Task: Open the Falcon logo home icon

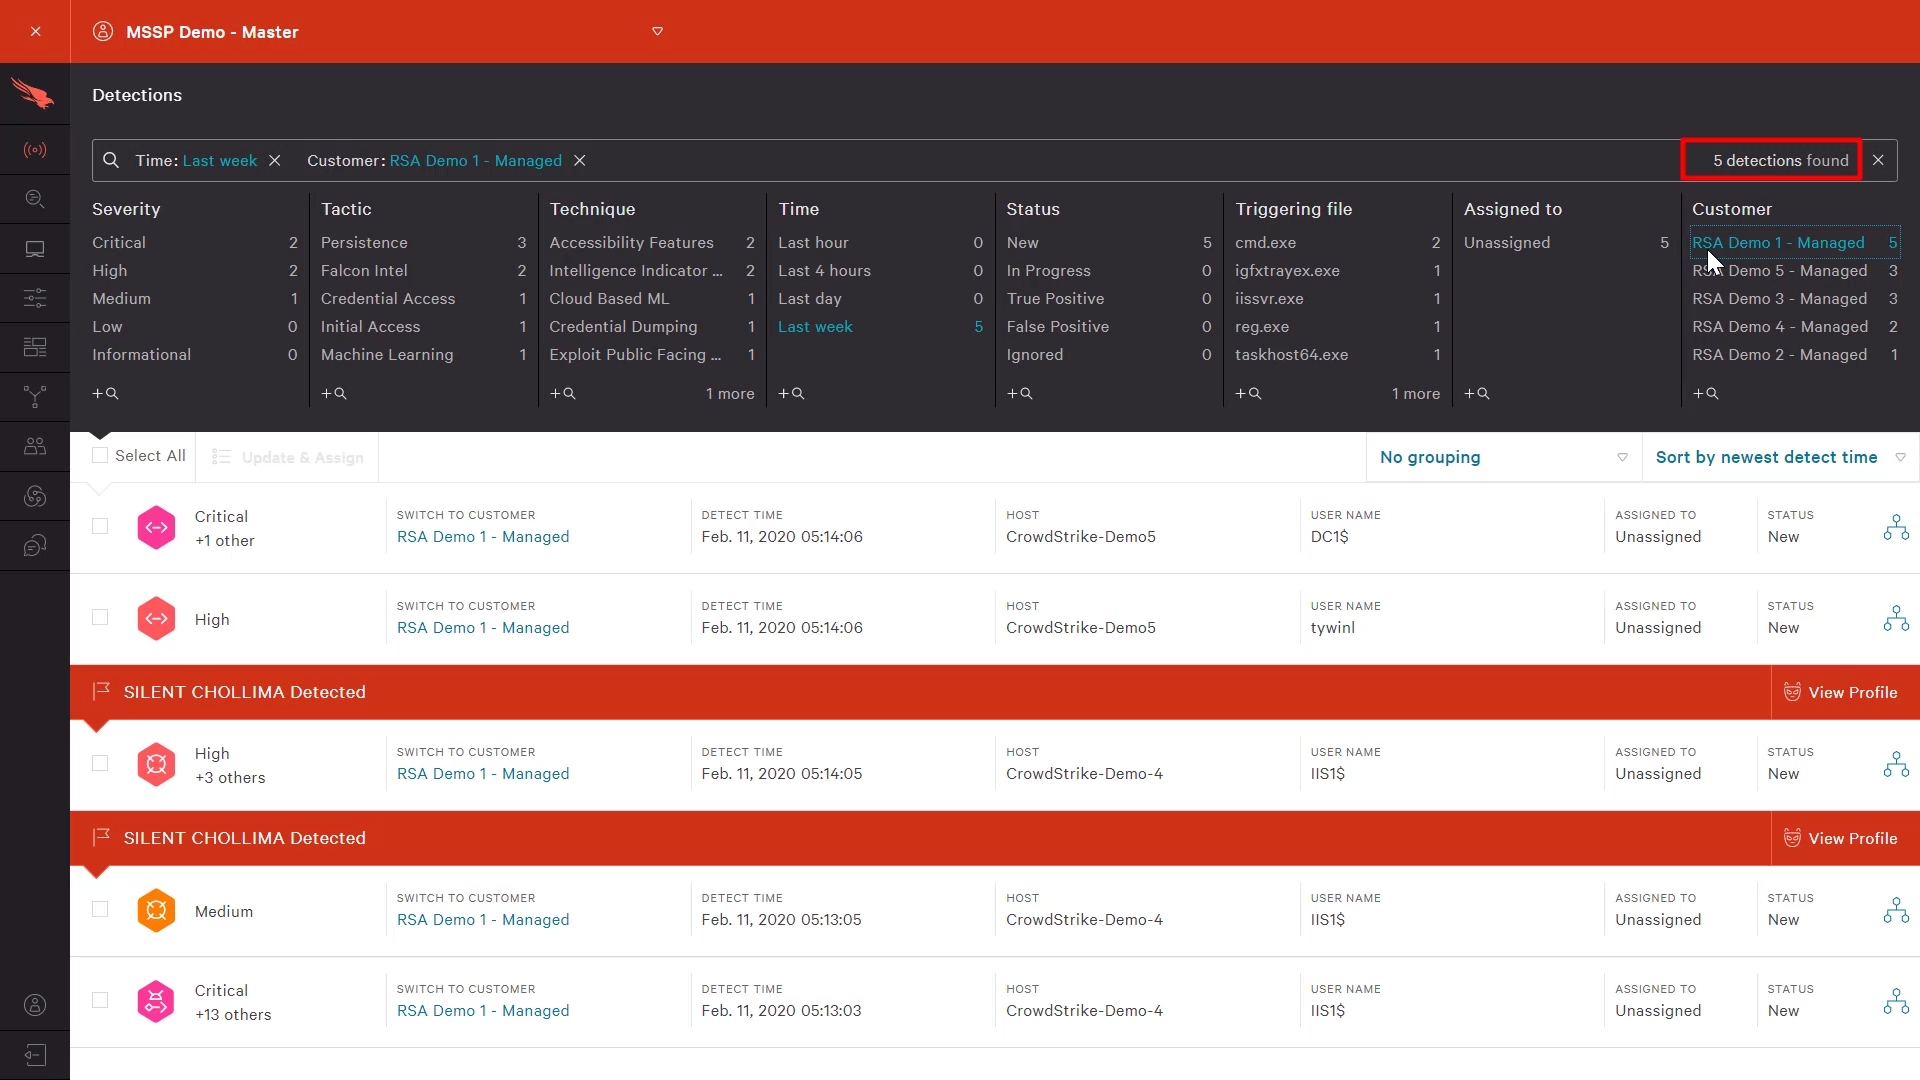Action: pos(34,94)
